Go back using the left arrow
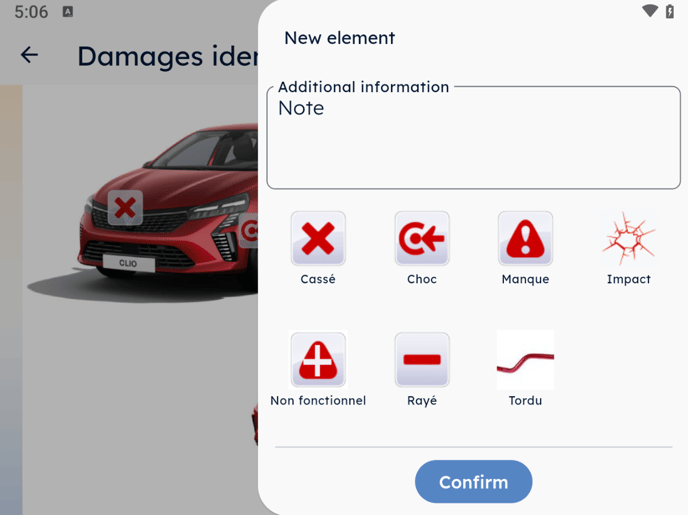 [x=29, y=55]
